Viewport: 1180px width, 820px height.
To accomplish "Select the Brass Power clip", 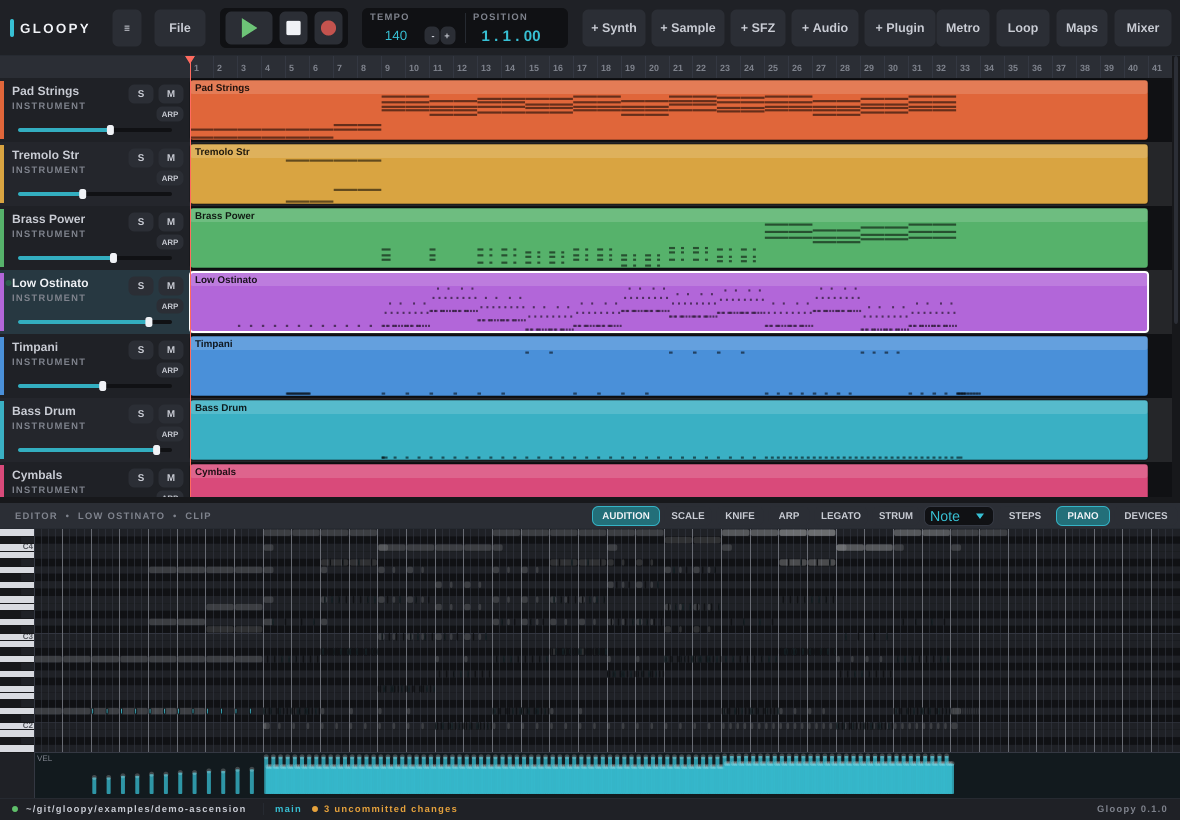I will pos(669,238).
